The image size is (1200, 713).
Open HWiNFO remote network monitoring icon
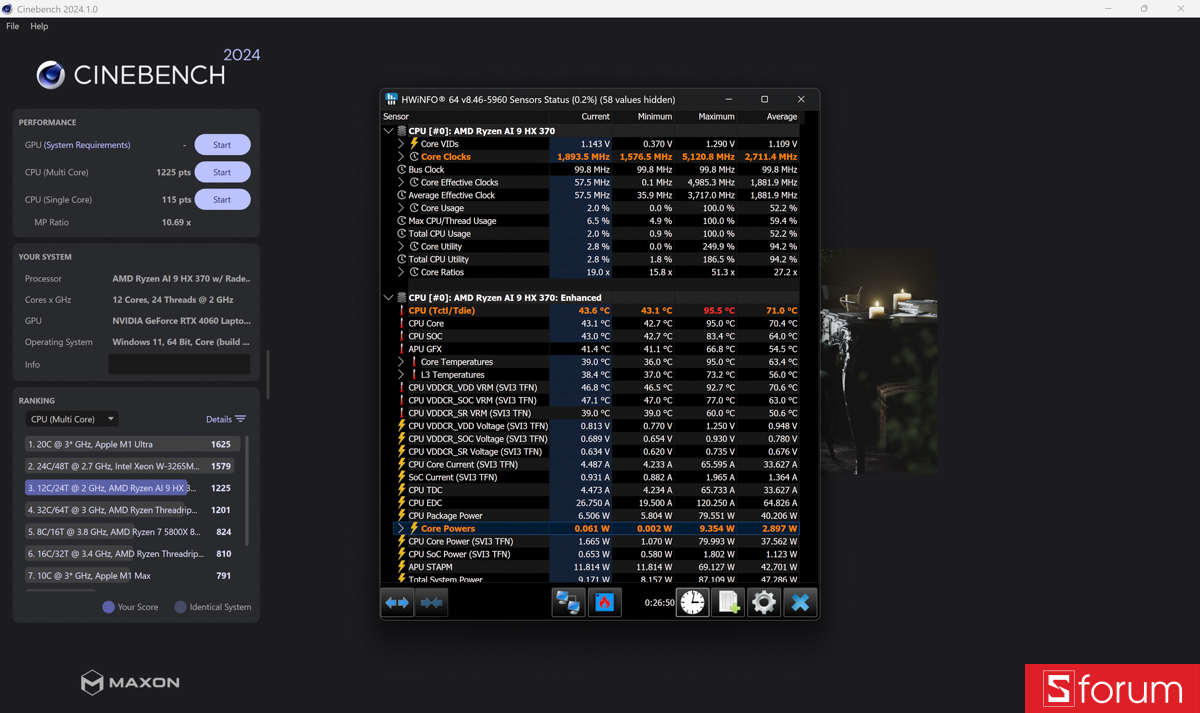tap(568, 602)
